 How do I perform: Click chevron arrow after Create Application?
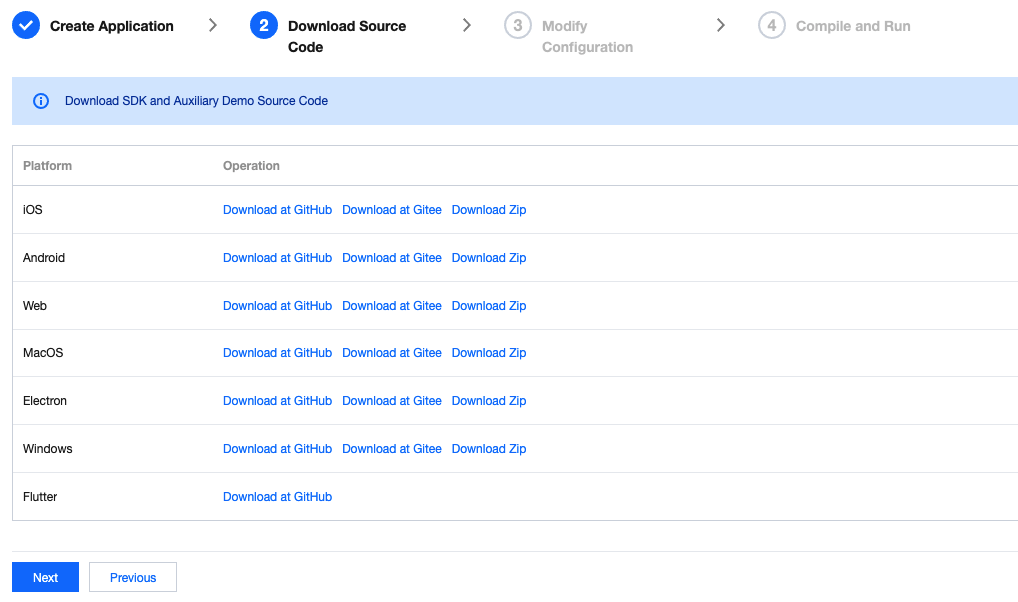tap(212, 25)
